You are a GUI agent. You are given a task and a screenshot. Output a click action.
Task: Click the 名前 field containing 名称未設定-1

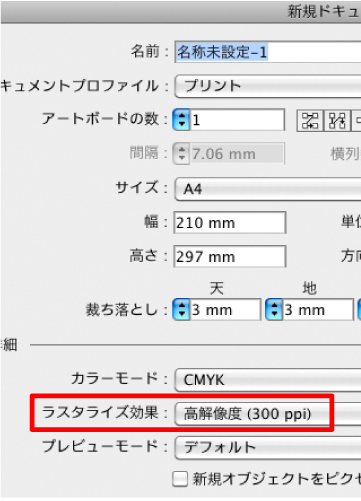[x=268, y=52]
